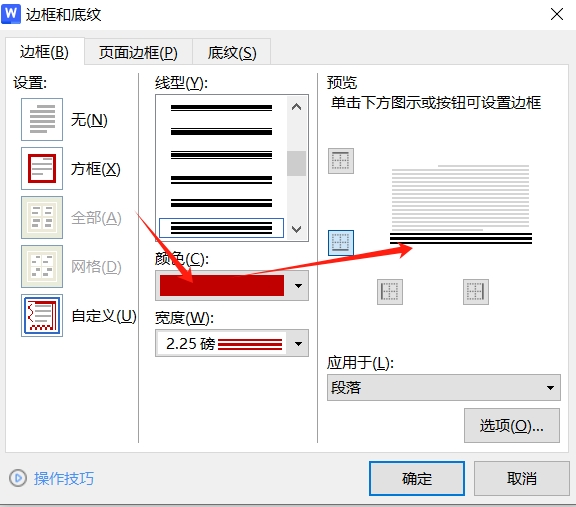
Task: Switch to the 底纹(S) tab
Action: point(232,53)
